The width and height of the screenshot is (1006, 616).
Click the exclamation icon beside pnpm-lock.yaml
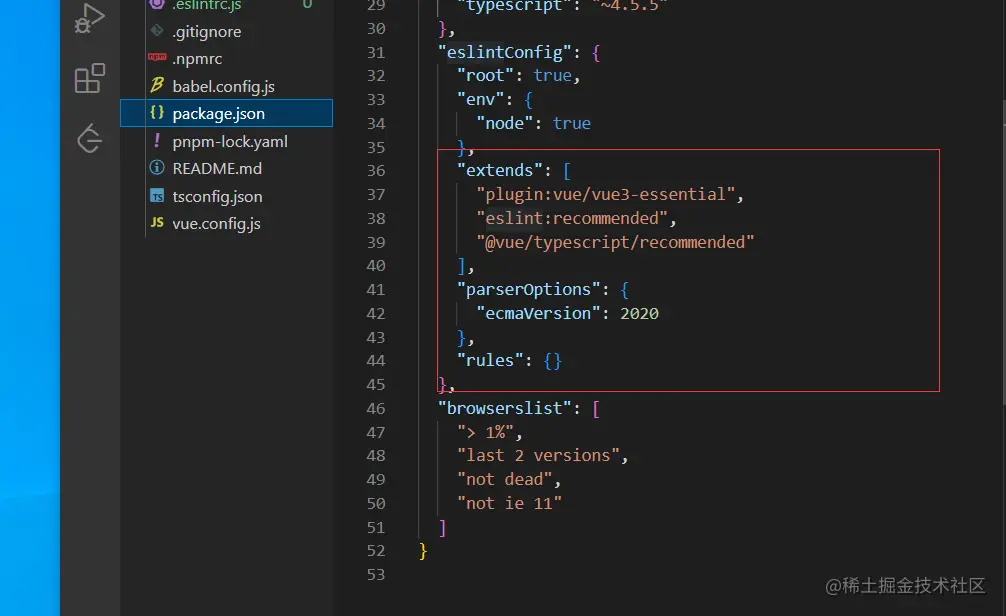(x=157, y=140)
